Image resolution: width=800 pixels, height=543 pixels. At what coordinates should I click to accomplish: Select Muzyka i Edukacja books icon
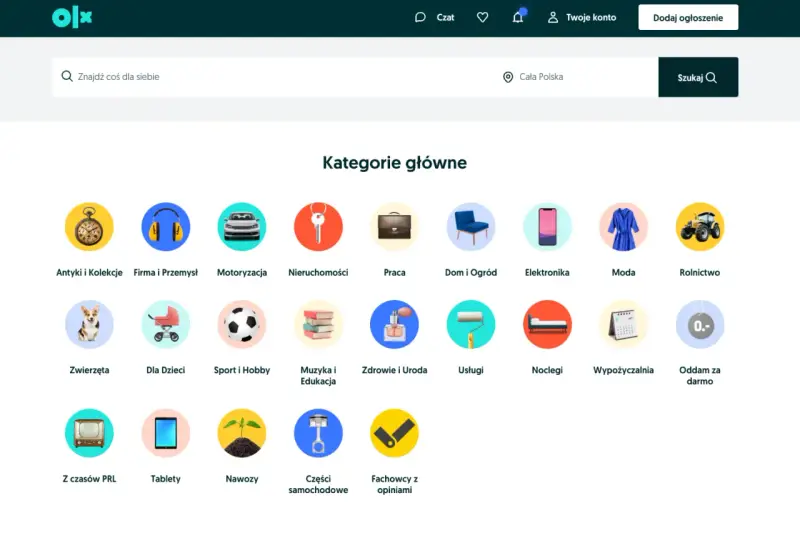click(x=318, y=325)
